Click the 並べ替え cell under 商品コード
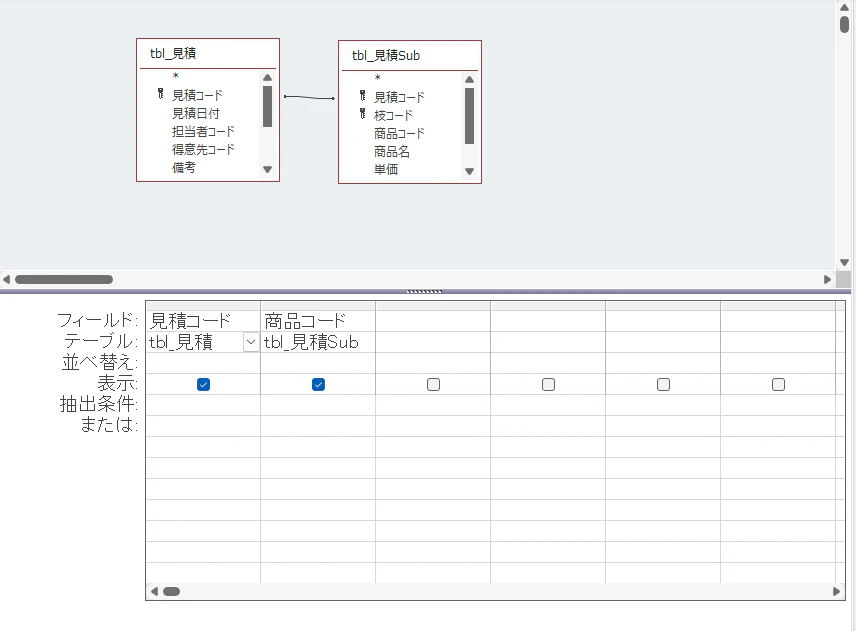856x631 pixels. click(317, 362)
